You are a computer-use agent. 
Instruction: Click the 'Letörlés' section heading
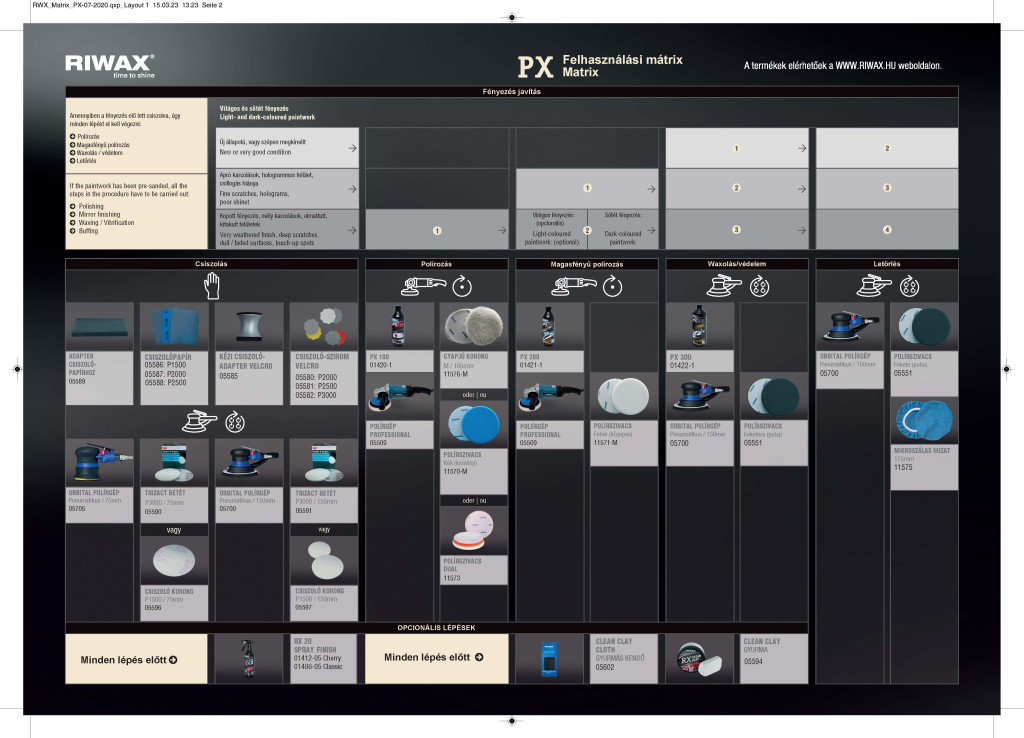pyautogui.click(x=887, y=264)
